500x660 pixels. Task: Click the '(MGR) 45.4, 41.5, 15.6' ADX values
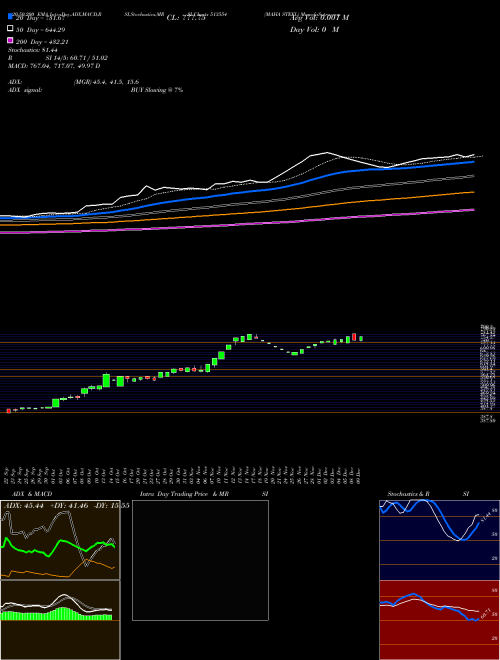pos(106,82)
